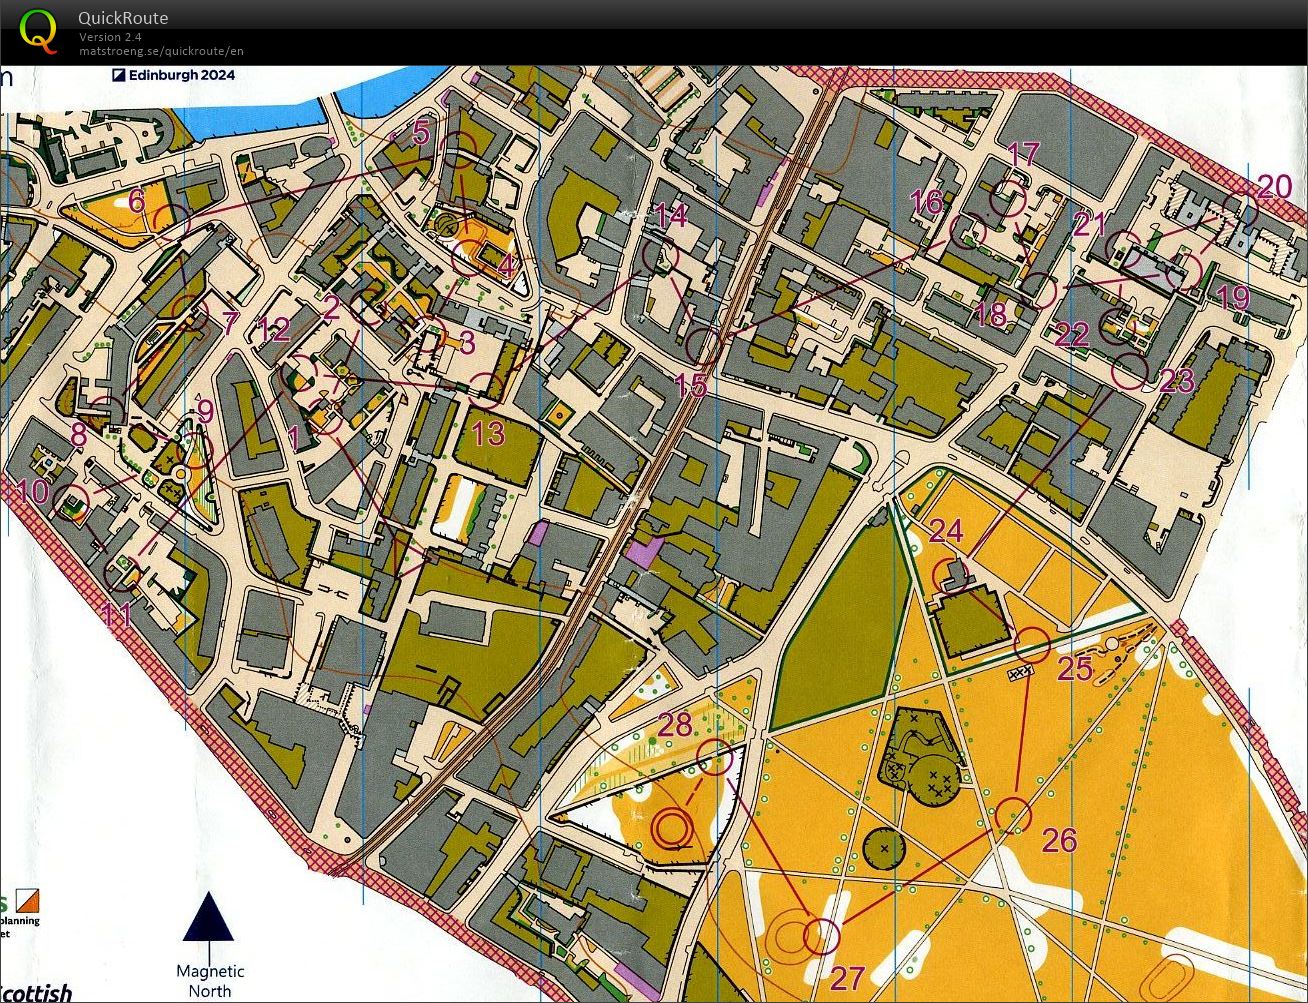Image resolution: width=1308 pixels, height=1003 pixels.
Task: Click control number 8 on the map
Action: point(78,437)
